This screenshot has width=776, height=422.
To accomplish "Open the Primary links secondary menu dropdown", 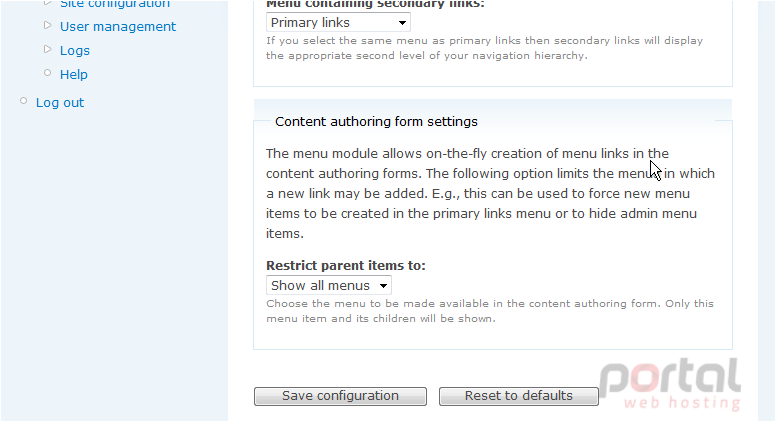I will (338, 22).
